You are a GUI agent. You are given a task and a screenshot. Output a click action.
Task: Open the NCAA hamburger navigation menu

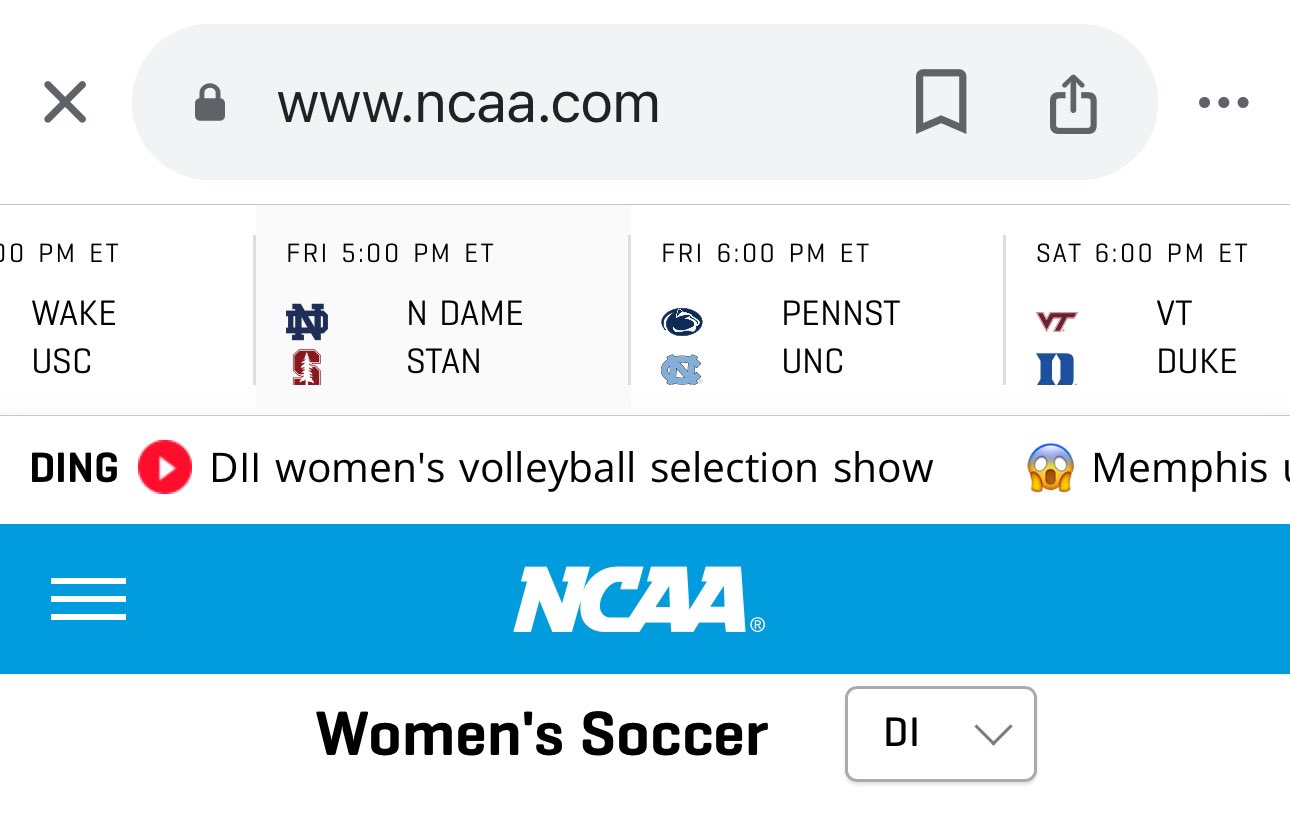click(88, 599)
